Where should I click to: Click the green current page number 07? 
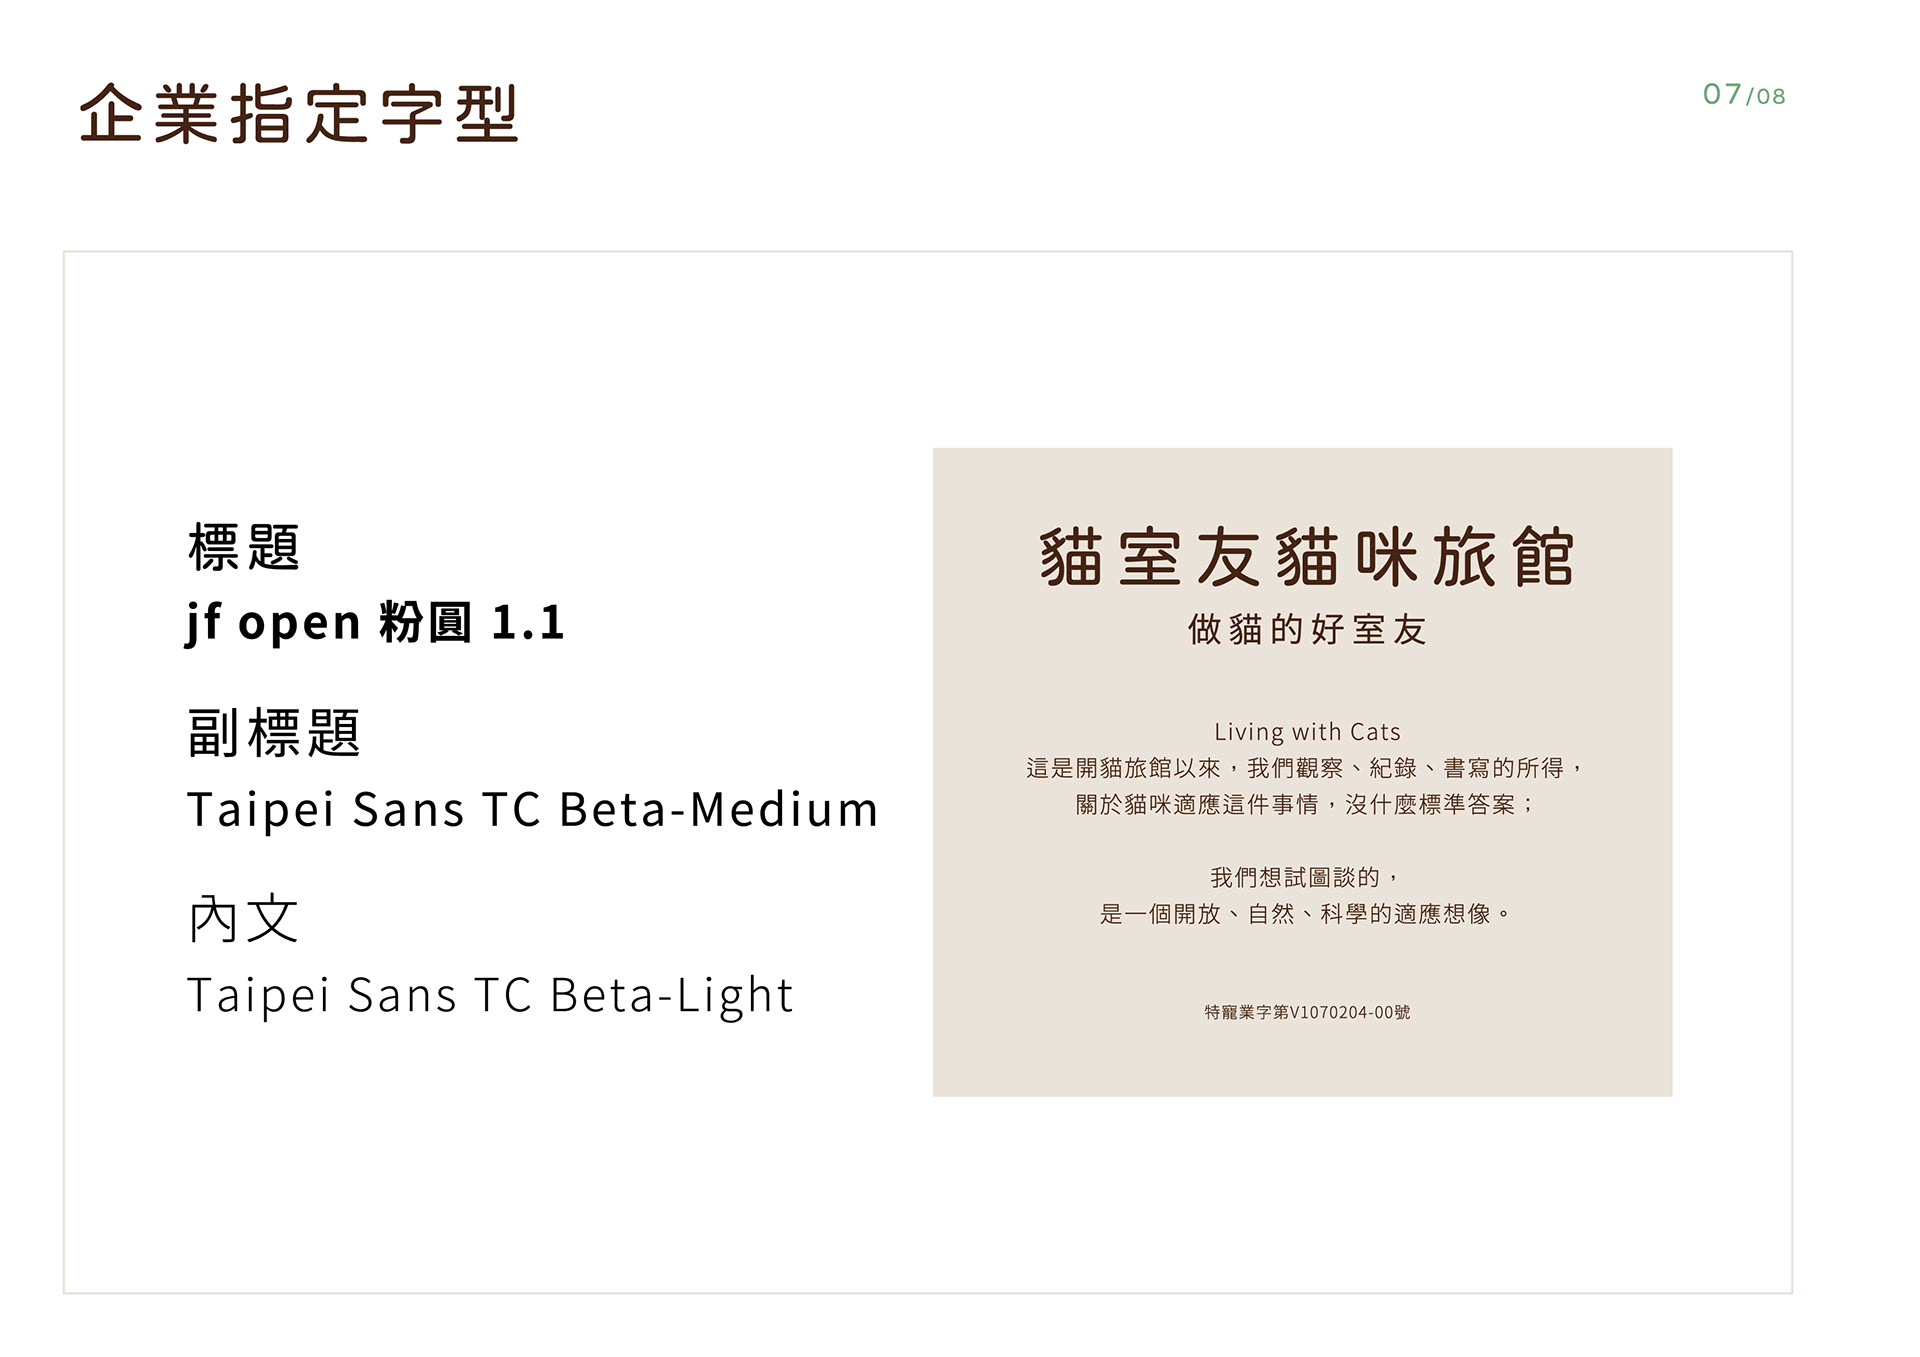click(x=1722, y=95)
